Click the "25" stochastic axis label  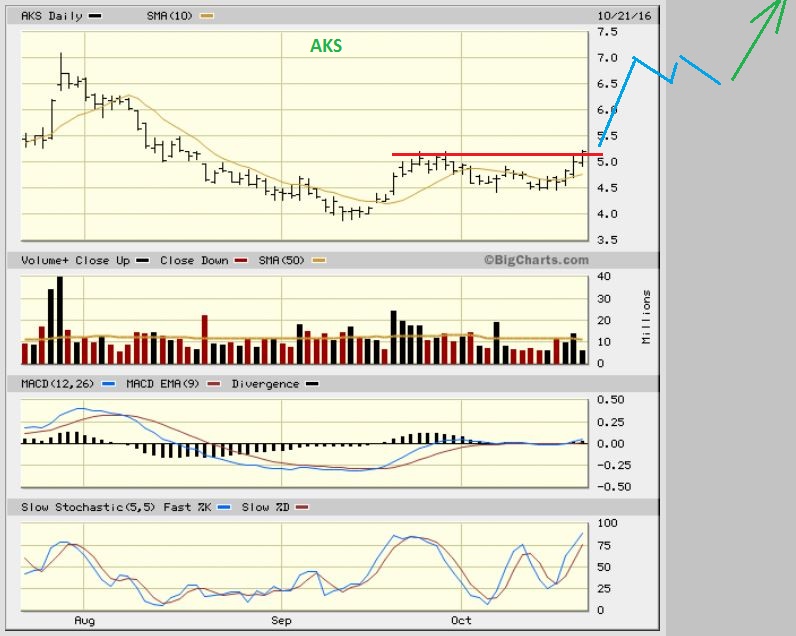point(604,589)
